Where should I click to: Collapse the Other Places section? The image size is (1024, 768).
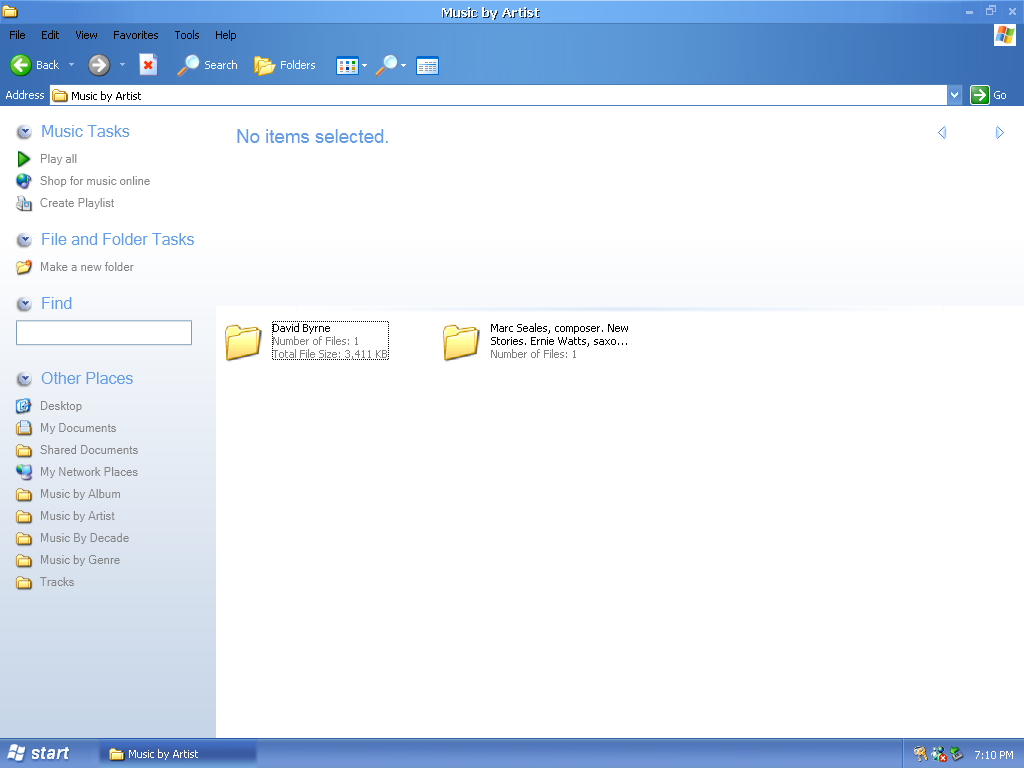[24, 379]
